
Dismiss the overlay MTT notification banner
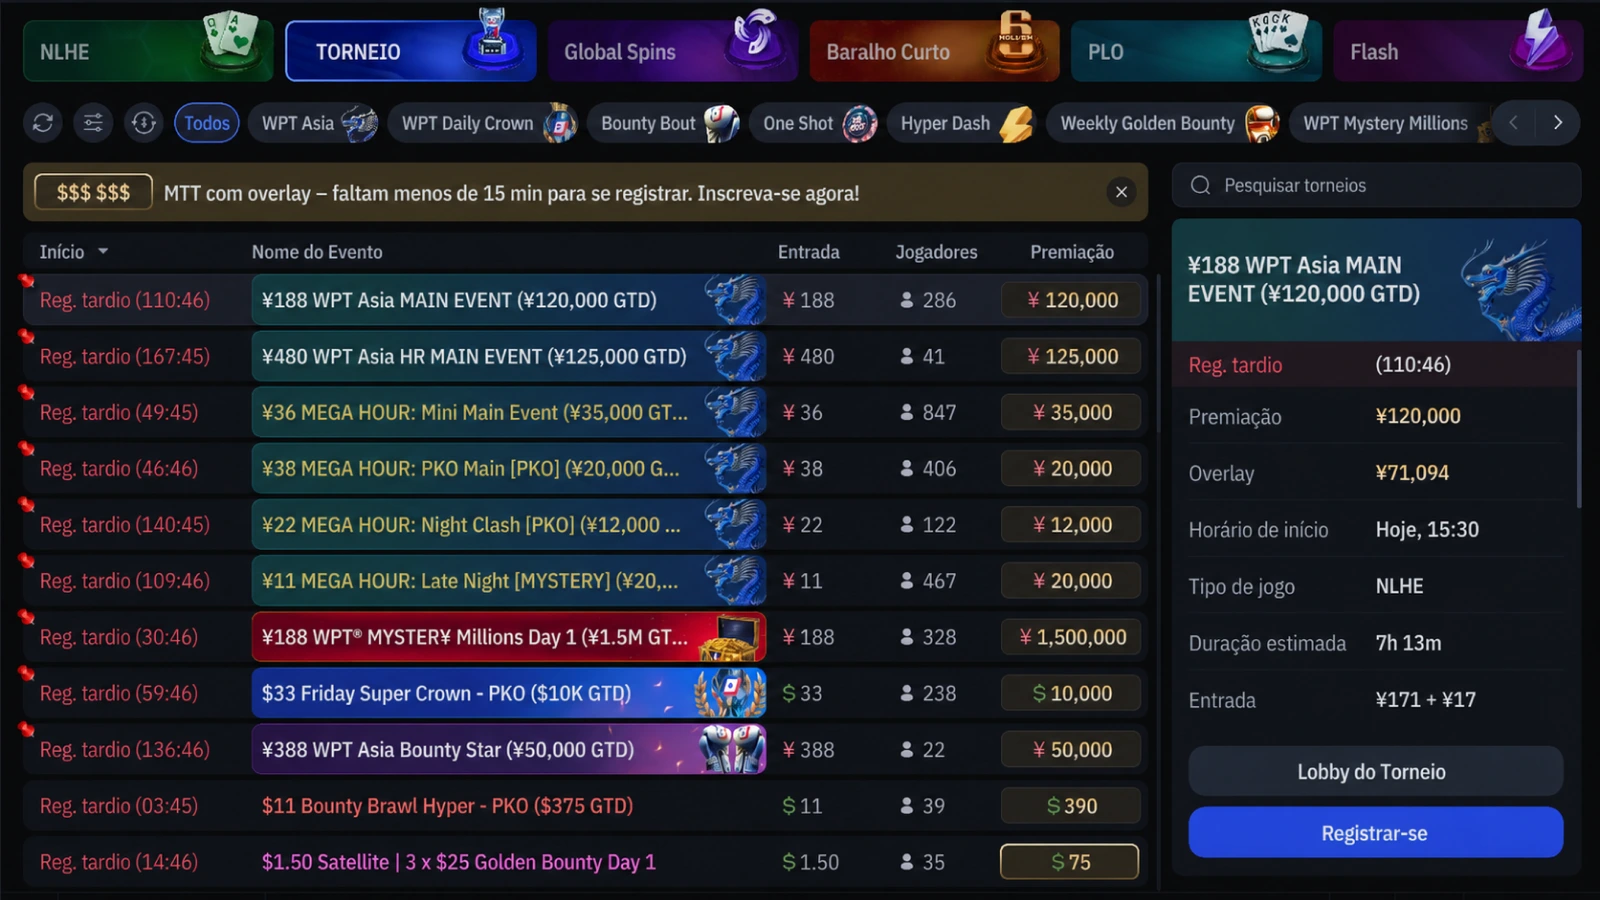pyautogui.click(x=1121, y=192)
